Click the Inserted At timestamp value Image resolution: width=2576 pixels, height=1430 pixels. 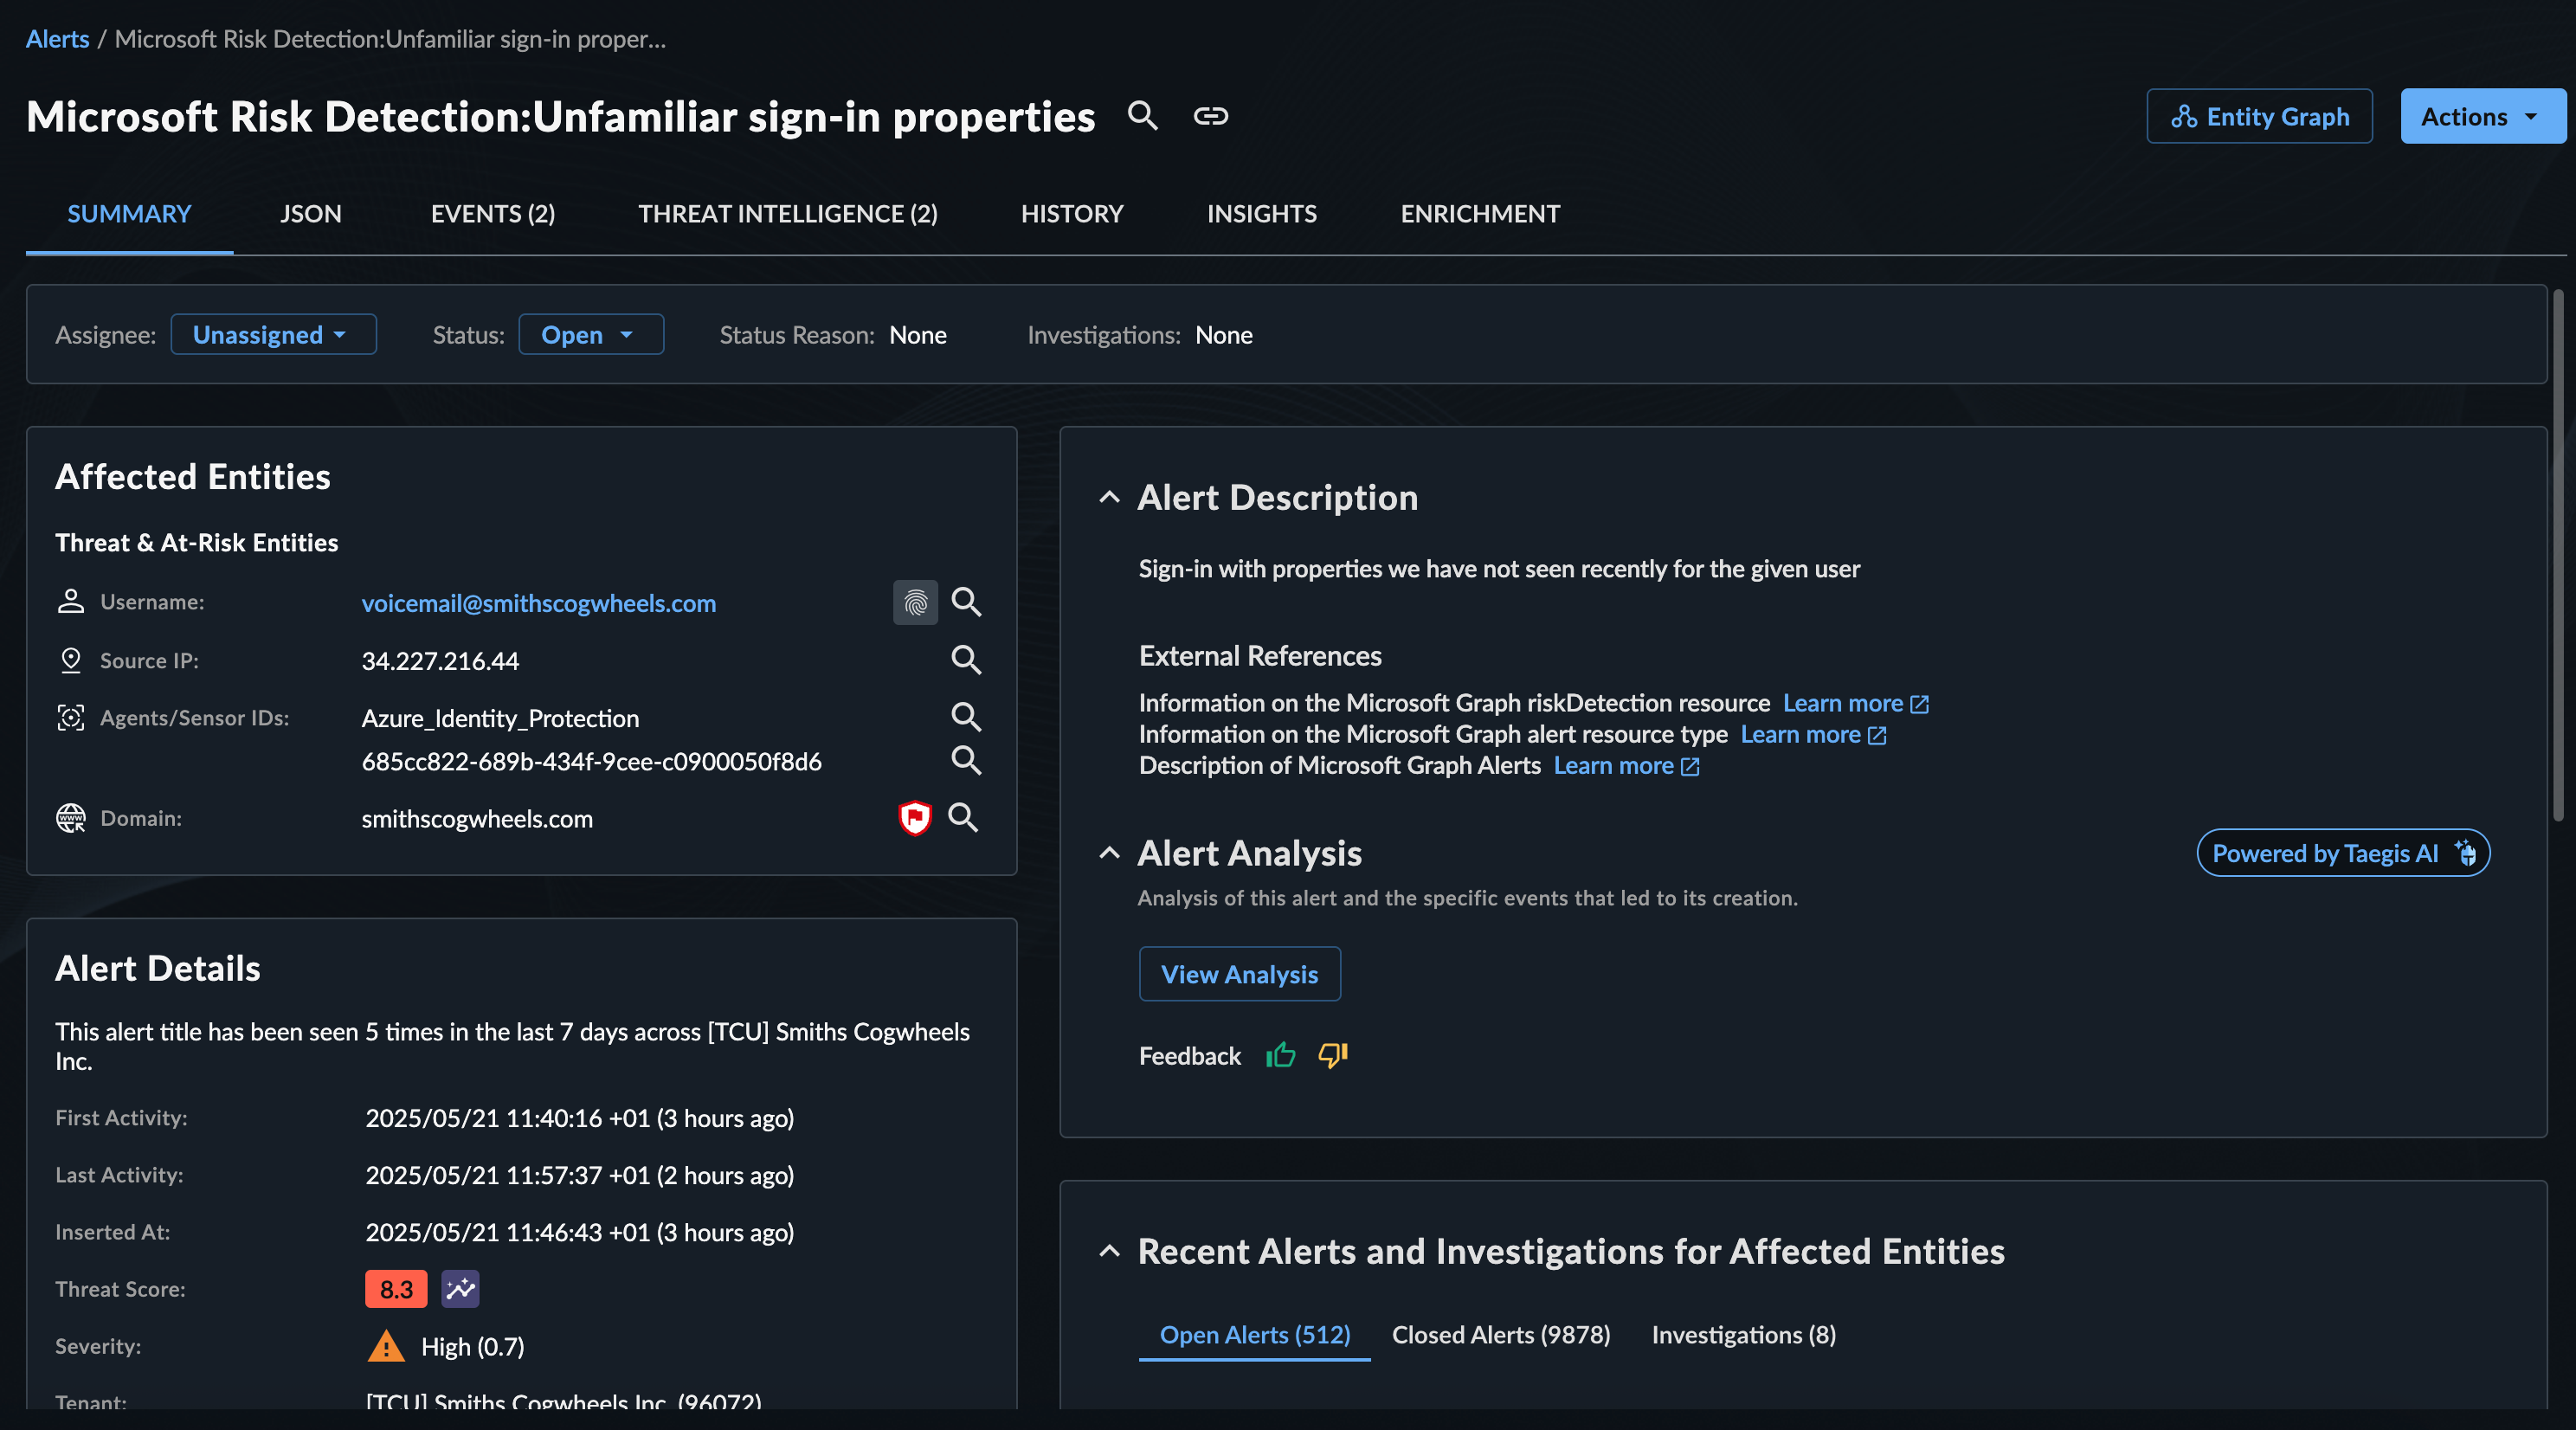pyautogui.click(x=579, y=1231)
